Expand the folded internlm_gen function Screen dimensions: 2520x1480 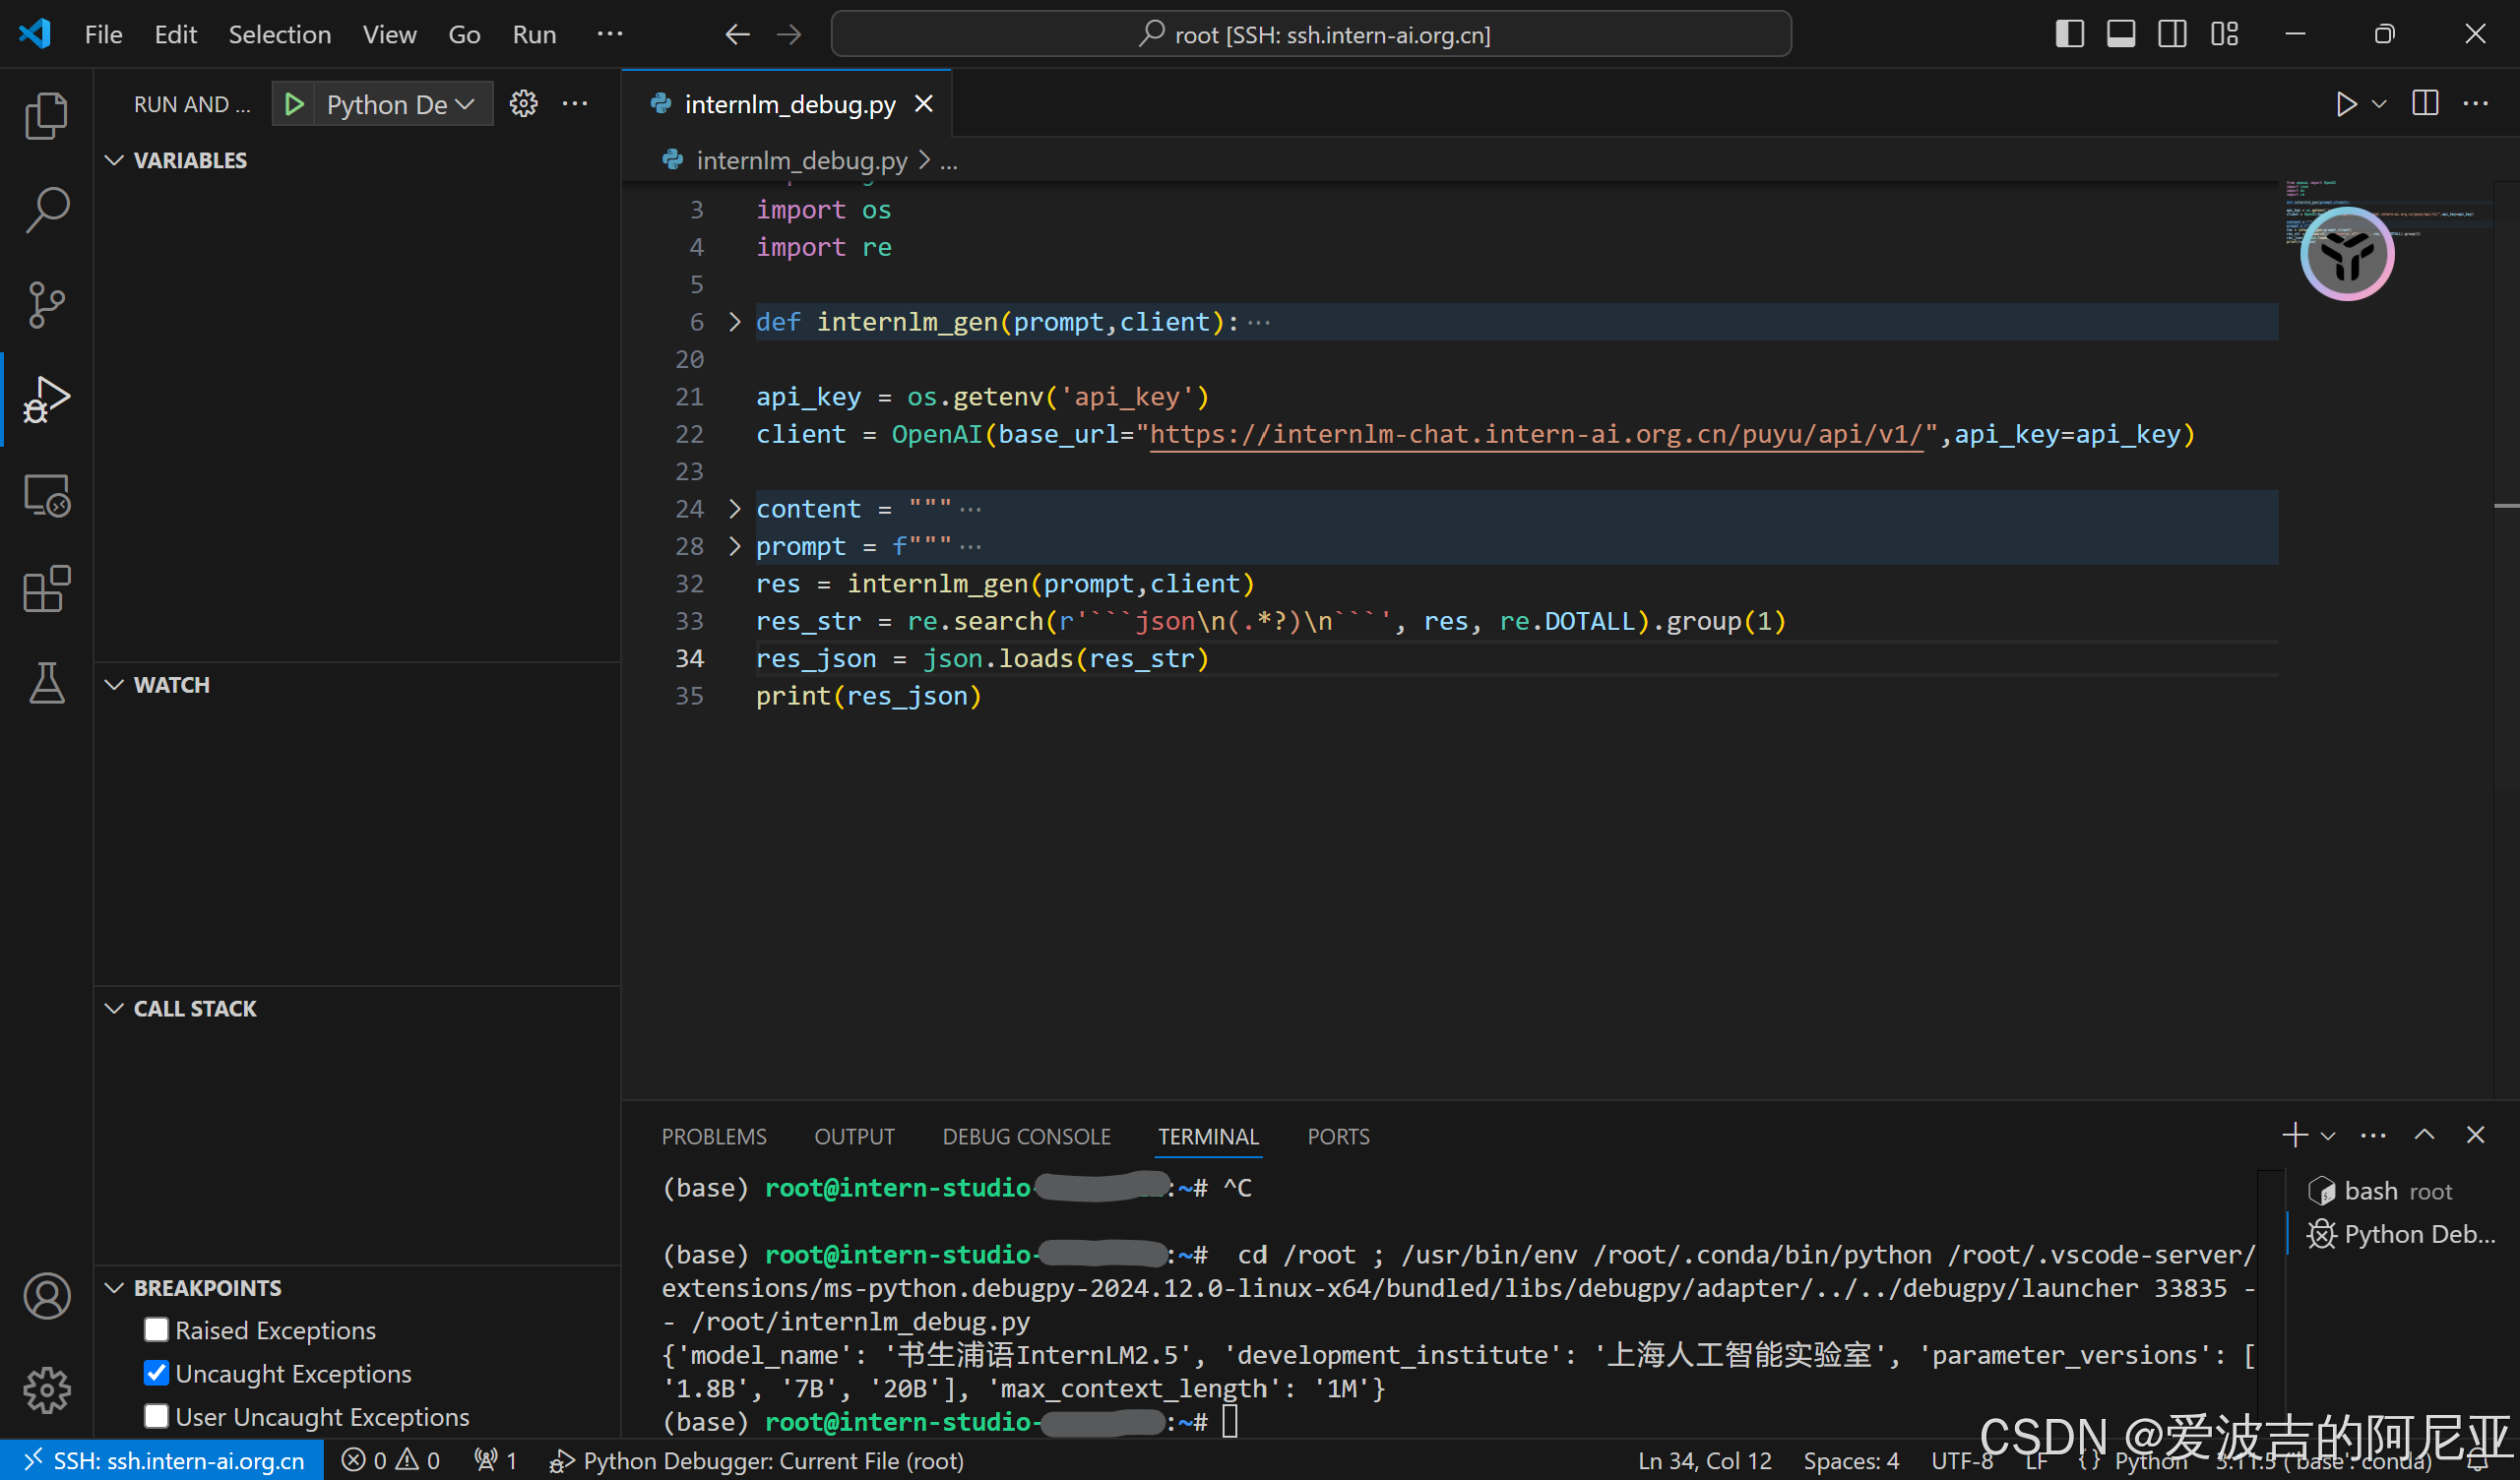(x=735, y=322)
